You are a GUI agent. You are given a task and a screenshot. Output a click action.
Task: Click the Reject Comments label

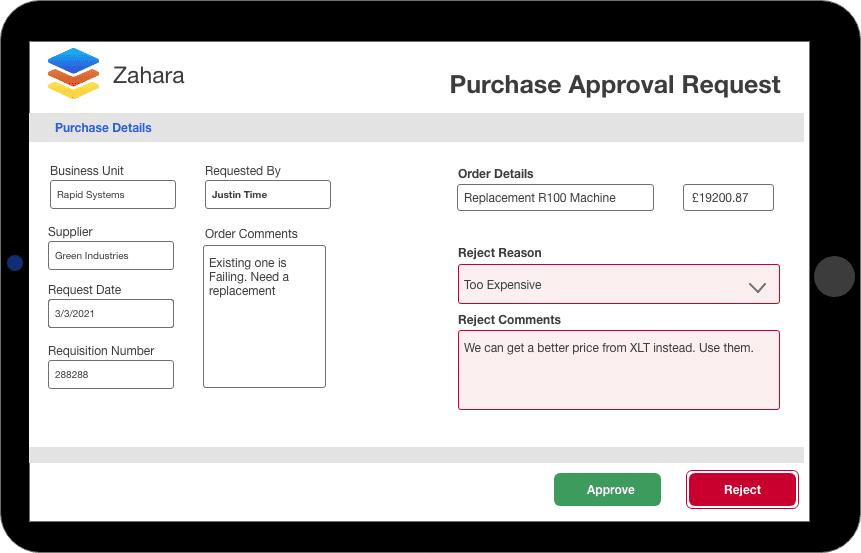click(509, 320)
